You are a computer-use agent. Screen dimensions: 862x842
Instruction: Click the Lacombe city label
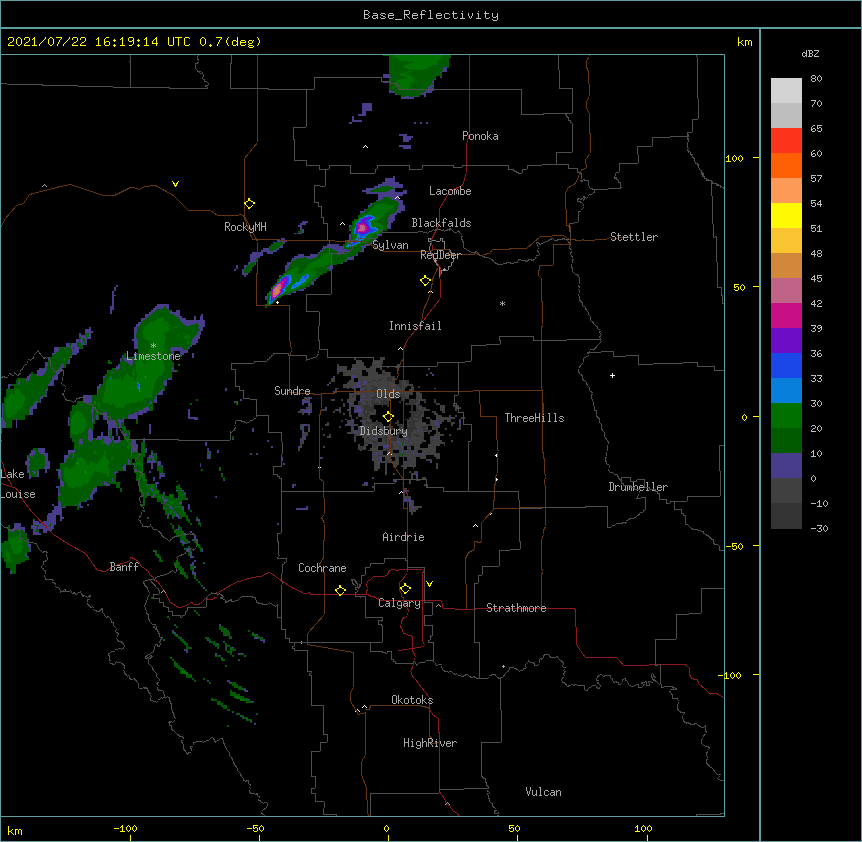450,191
